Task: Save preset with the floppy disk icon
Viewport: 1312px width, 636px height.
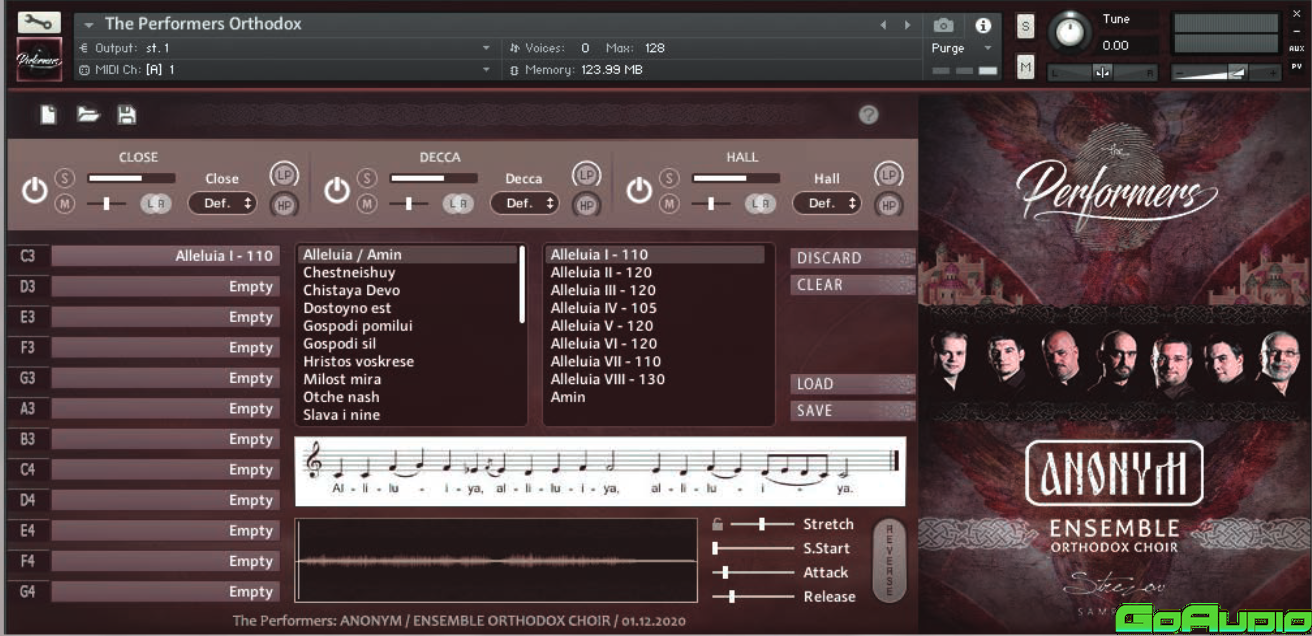Action: point(127,115)
